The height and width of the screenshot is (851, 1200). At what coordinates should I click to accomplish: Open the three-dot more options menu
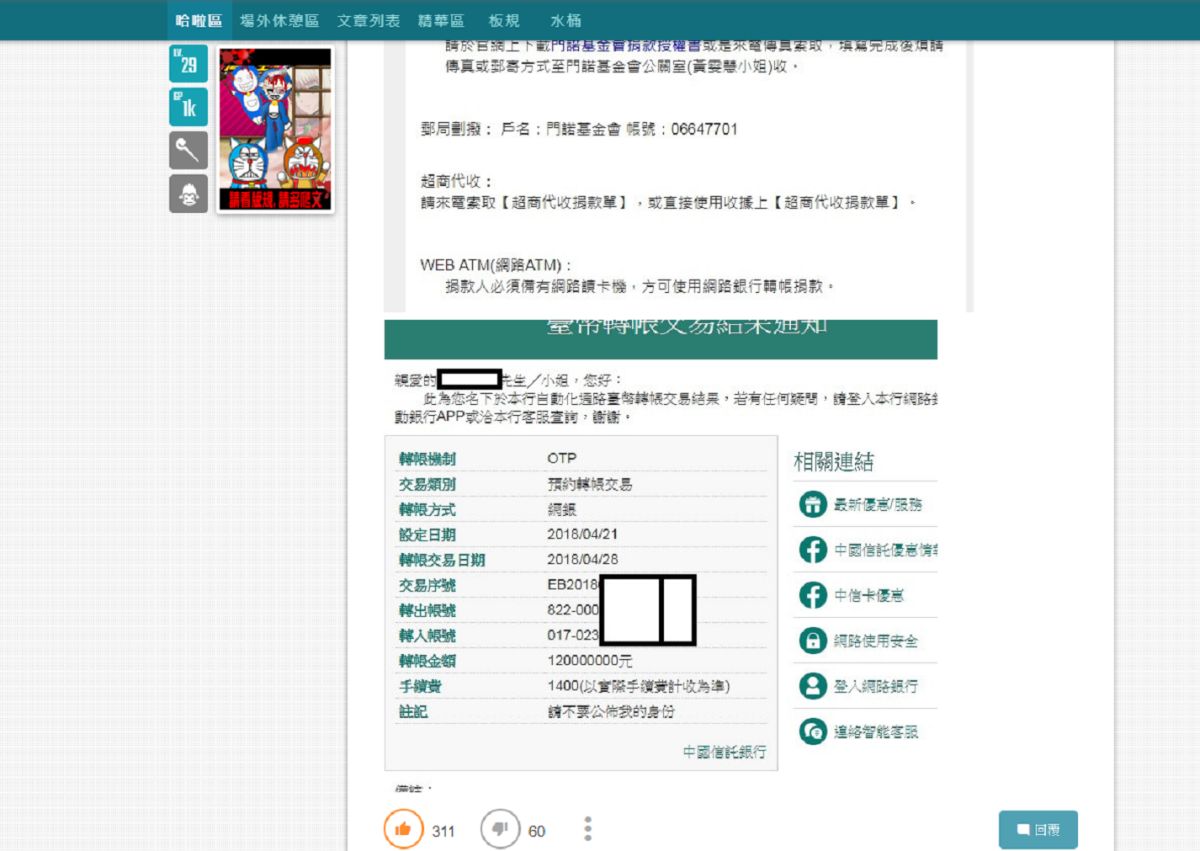point(588,829)
